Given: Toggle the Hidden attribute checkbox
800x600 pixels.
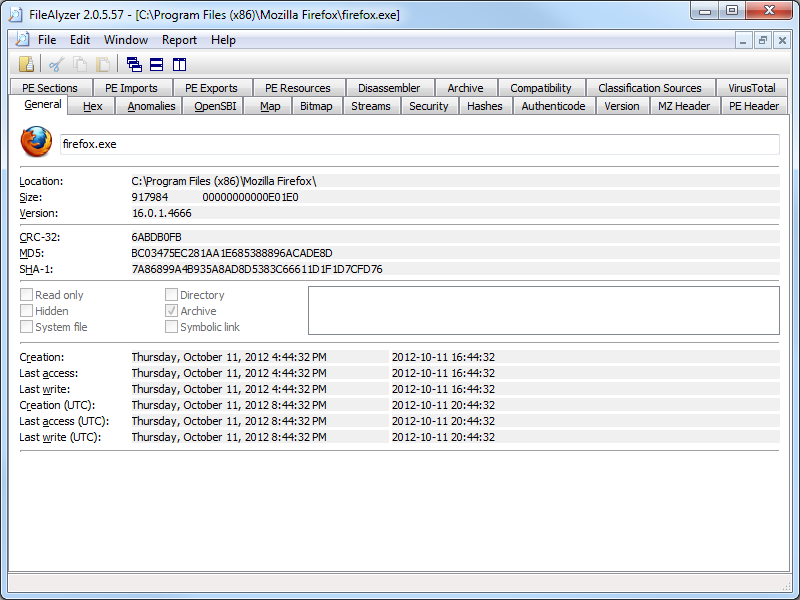Looking at the screenshot, I should (x=27, y=311).
